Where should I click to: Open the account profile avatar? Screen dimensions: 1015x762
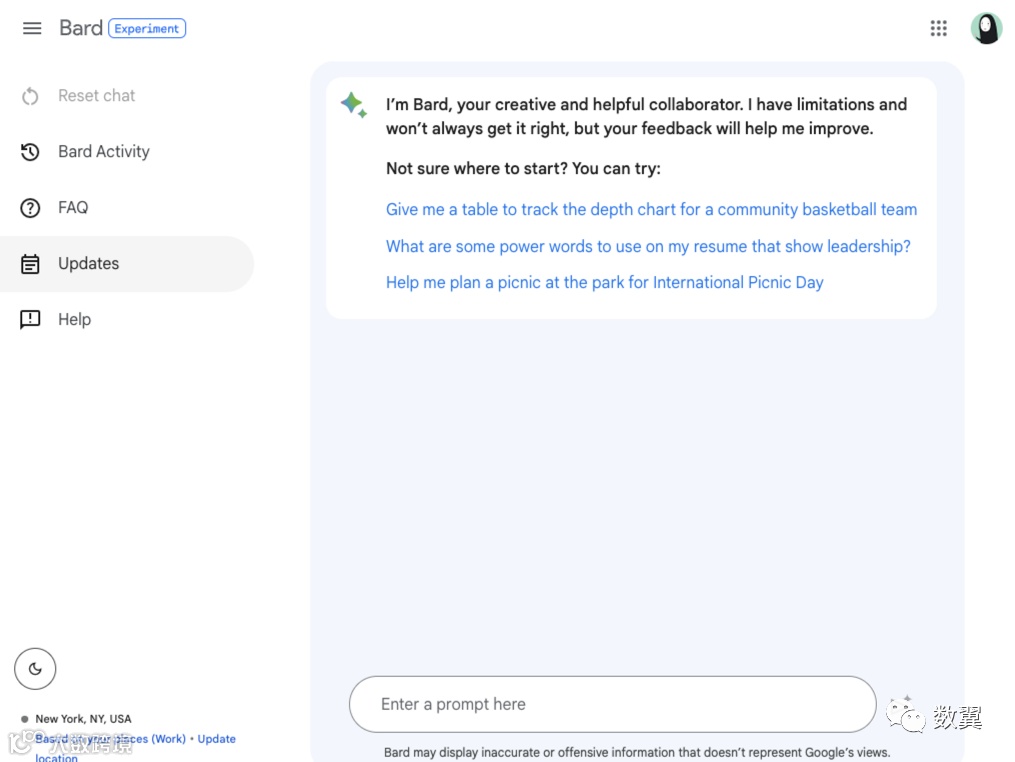point(987,28)
